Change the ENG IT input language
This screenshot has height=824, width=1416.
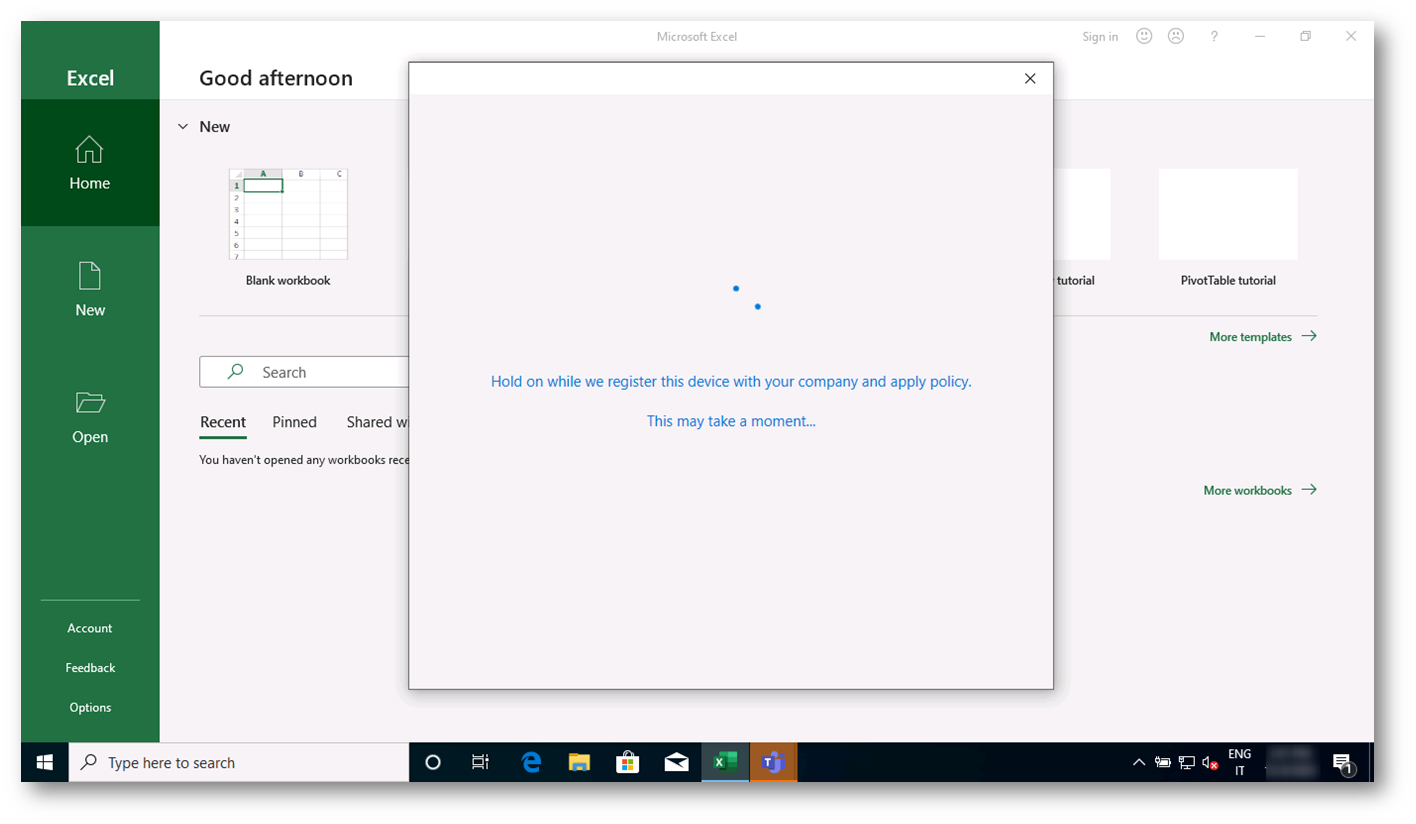click(1240, 762)
